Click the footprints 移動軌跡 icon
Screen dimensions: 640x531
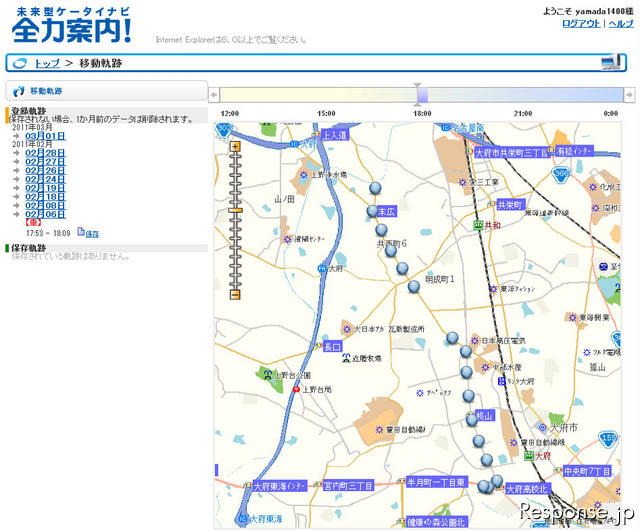tap(18, 91)
